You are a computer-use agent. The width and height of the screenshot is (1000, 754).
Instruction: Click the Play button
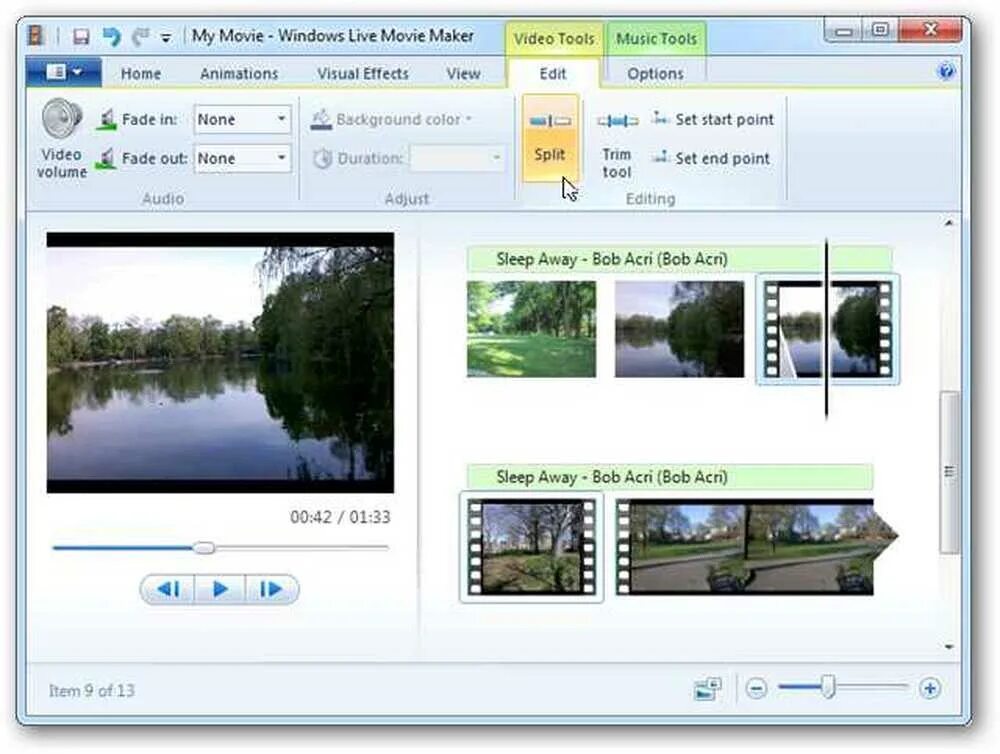tap(220, 589)
